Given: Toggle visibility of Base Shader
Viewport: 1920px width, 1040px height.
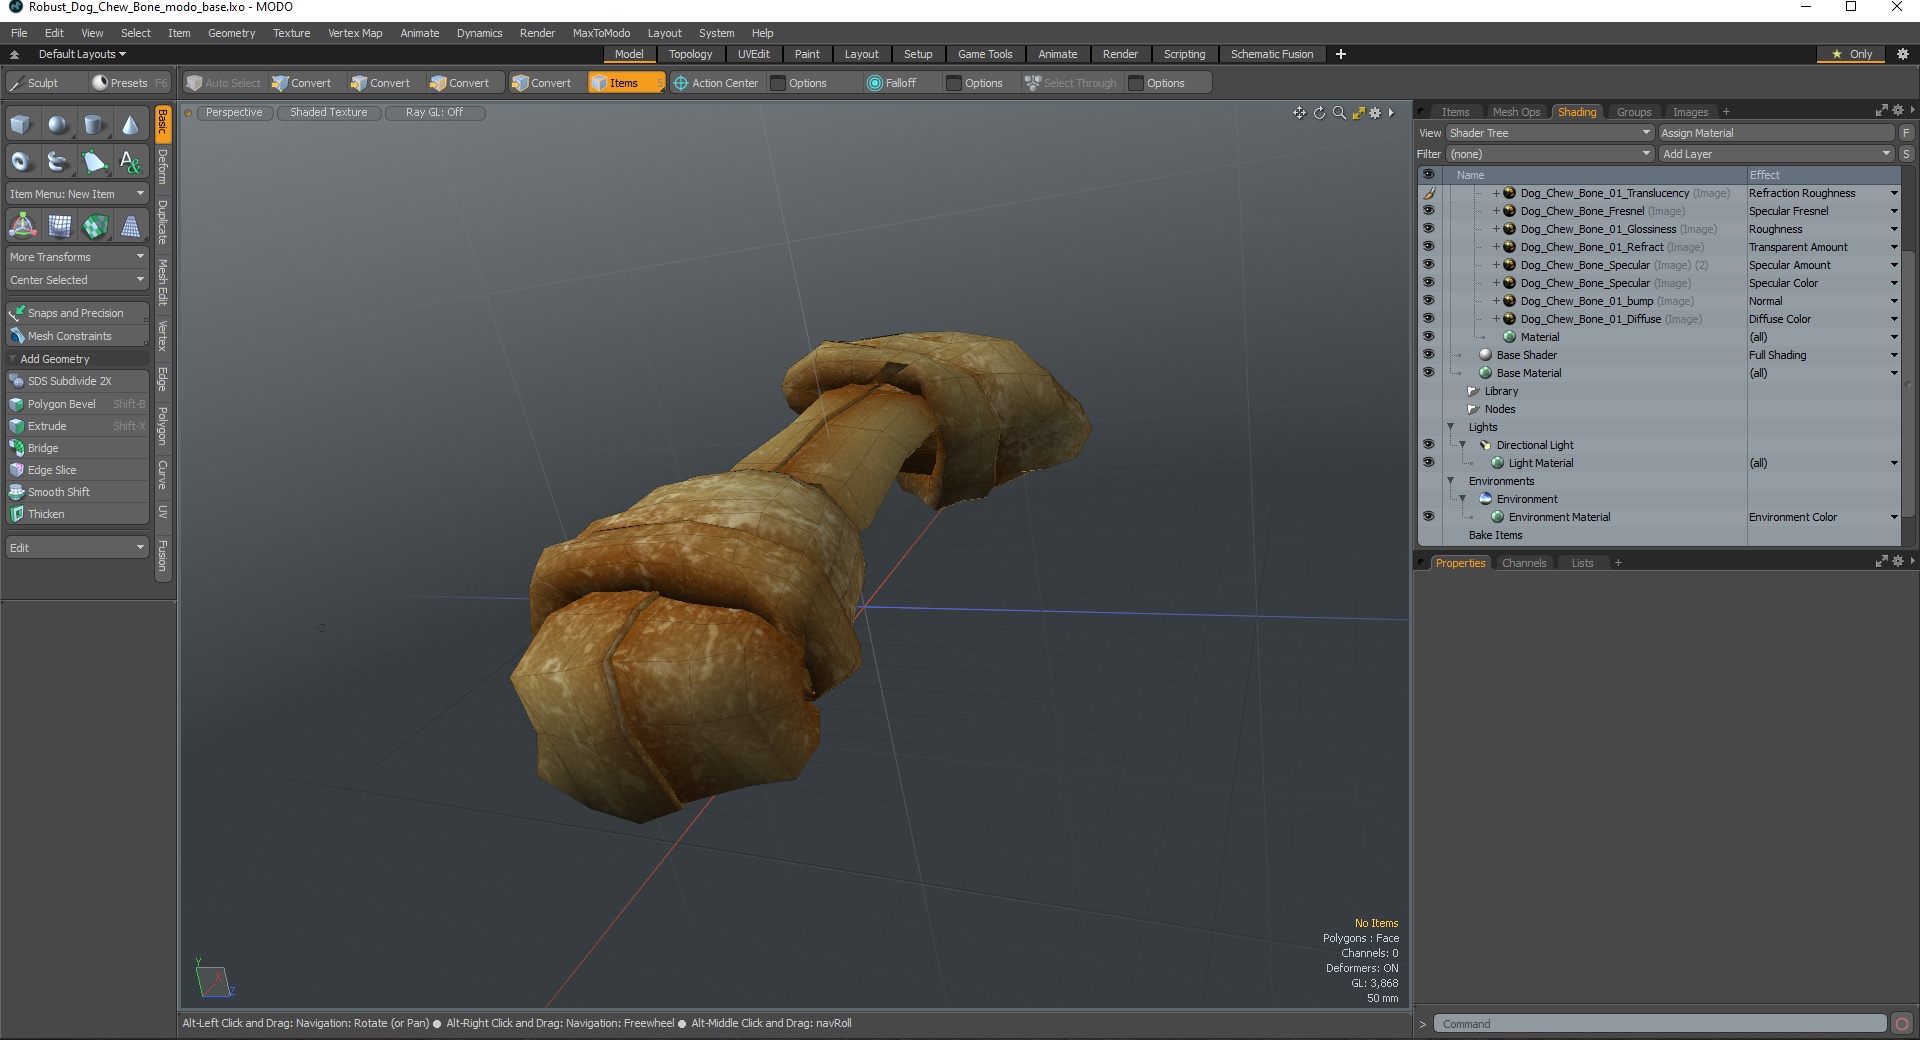Looking at the screenshot, I should [1428, 355].
